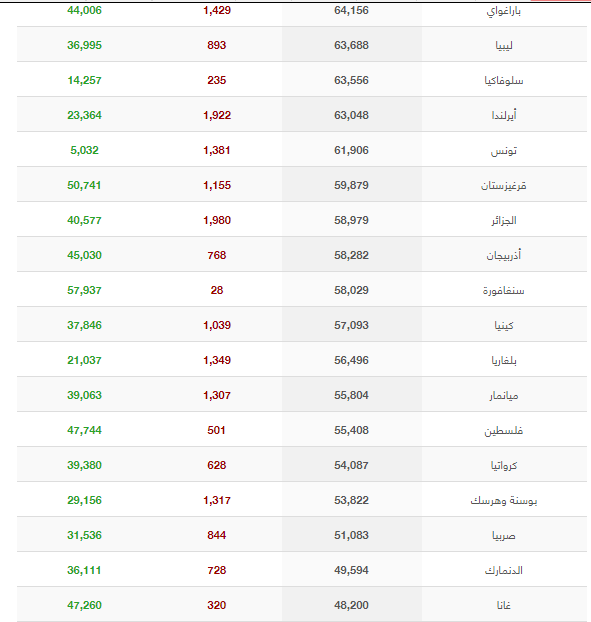The image size is (591, 622).
Task: Click ميانمار deaths value 1,307
Action: (217, 395)
